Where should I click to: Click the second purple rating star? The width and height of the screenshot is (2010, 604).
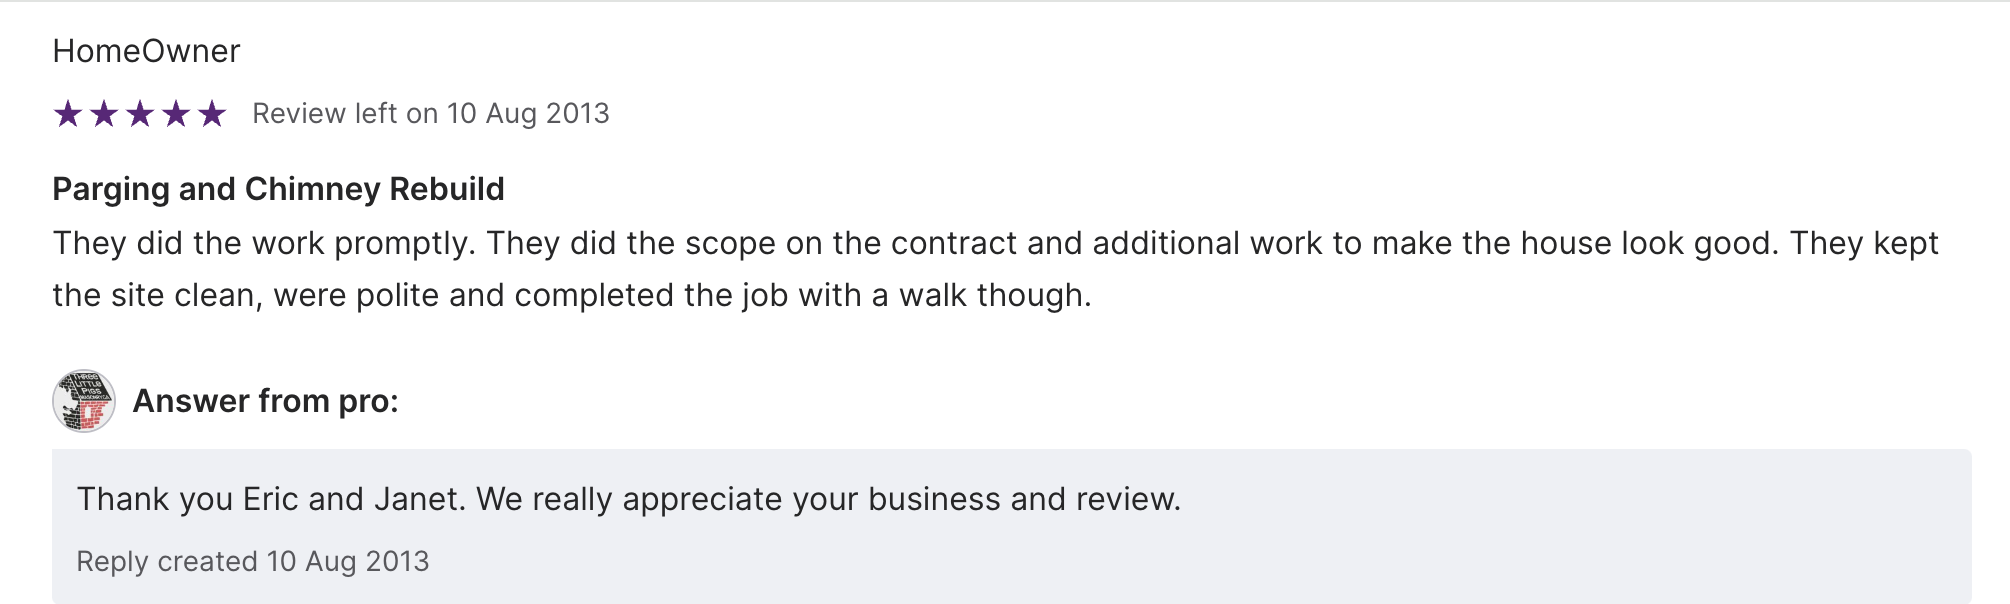coord(104,114)
